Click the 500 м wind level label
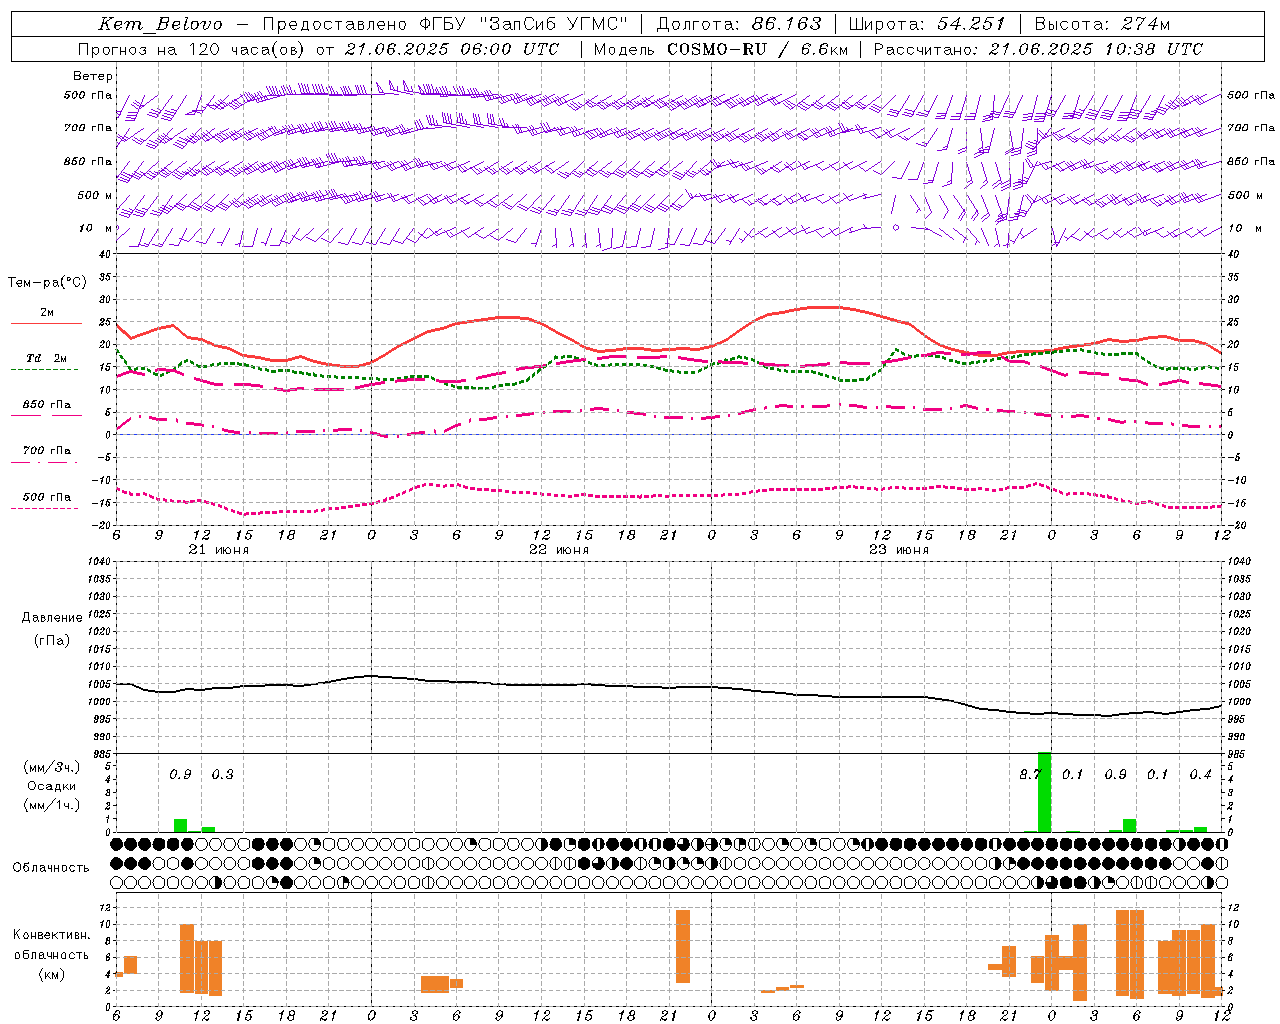The image size is (1280, 1024). [95, 195]
